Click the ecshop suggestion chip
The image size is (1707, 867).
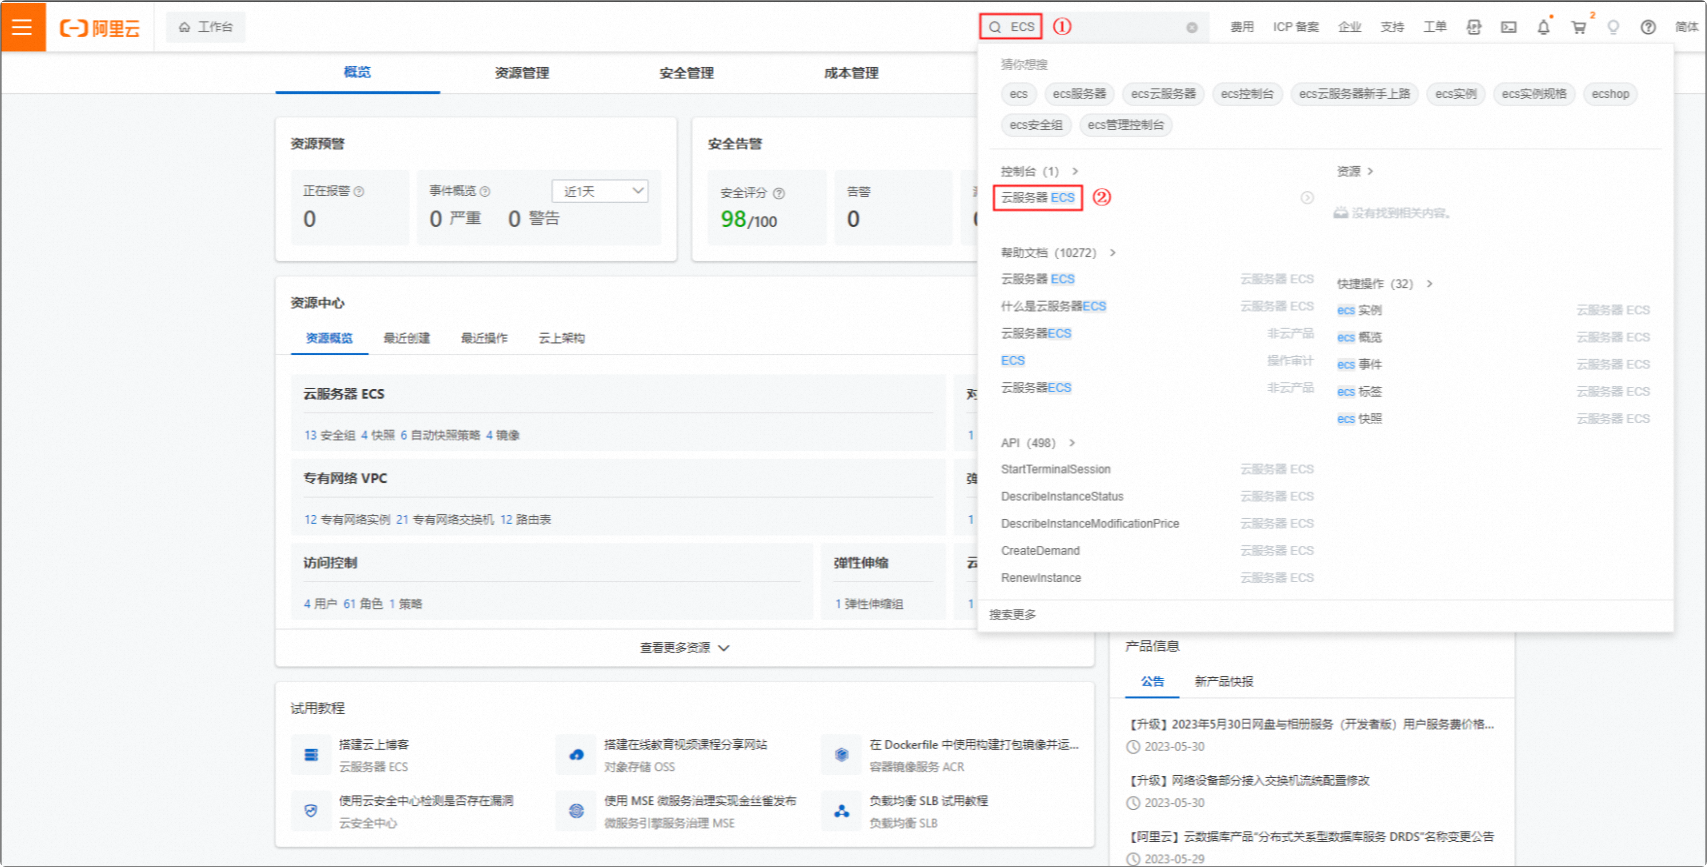coord(1610,94)
